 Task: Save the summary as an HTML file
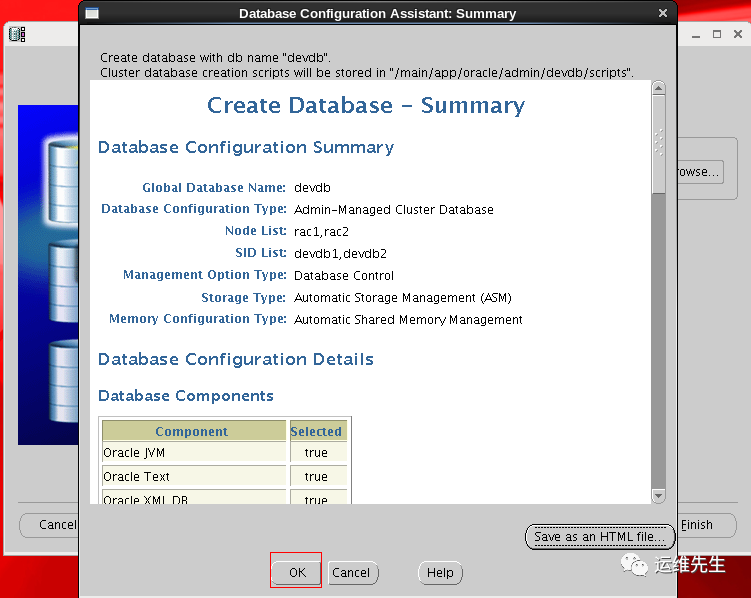(598, 537)
